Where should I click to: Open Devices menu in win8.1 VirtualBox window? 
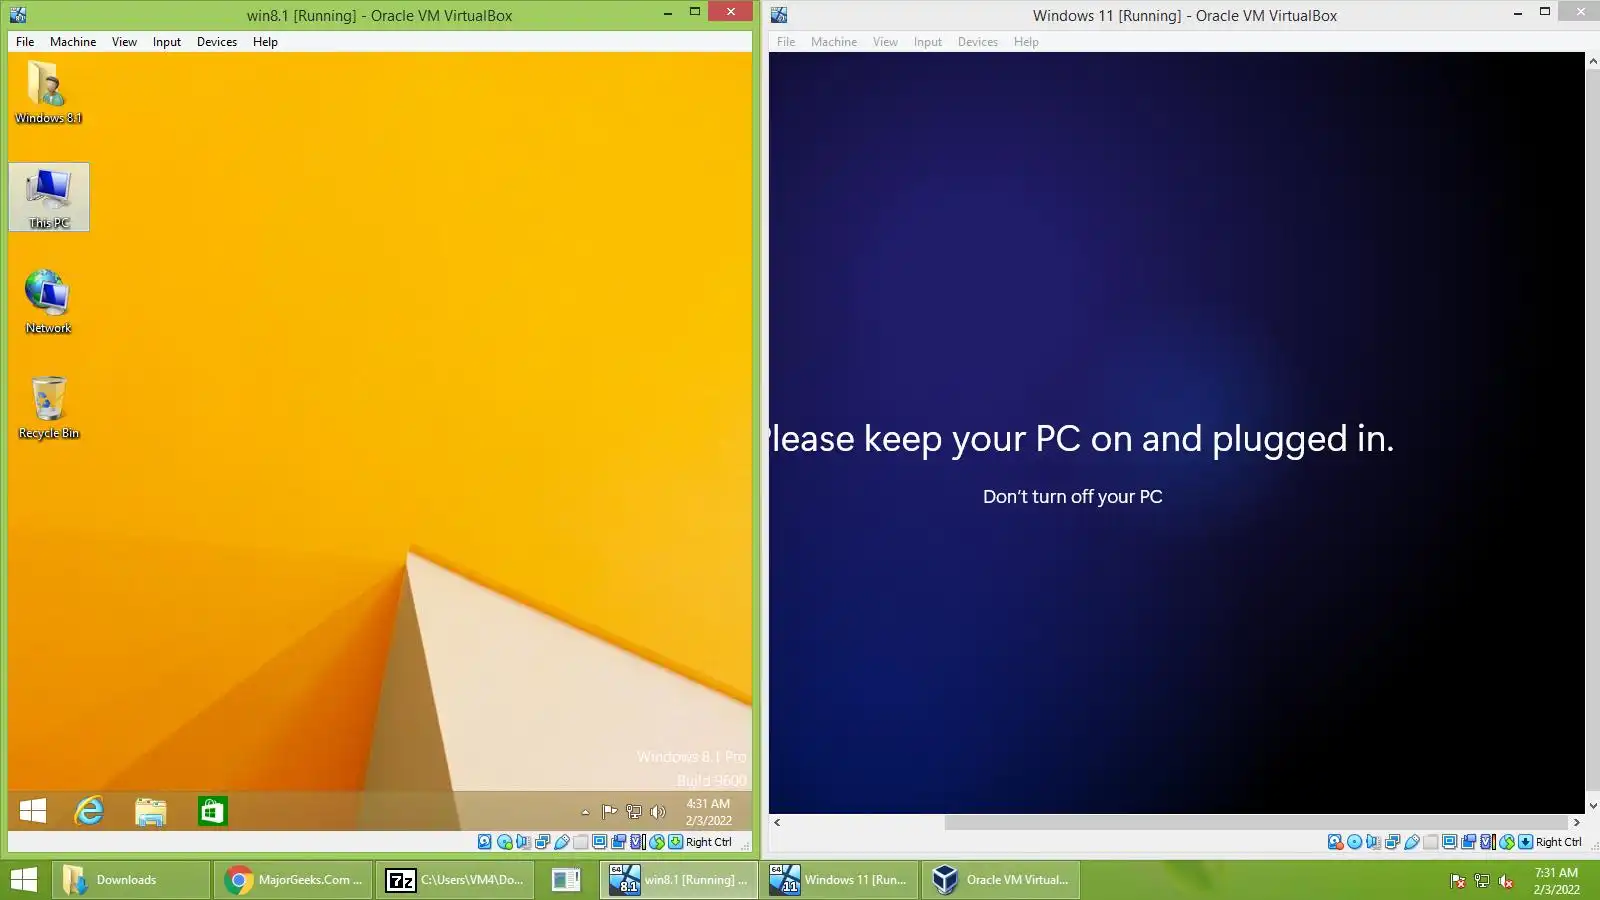pyautogui.click(x=217, y=42)
